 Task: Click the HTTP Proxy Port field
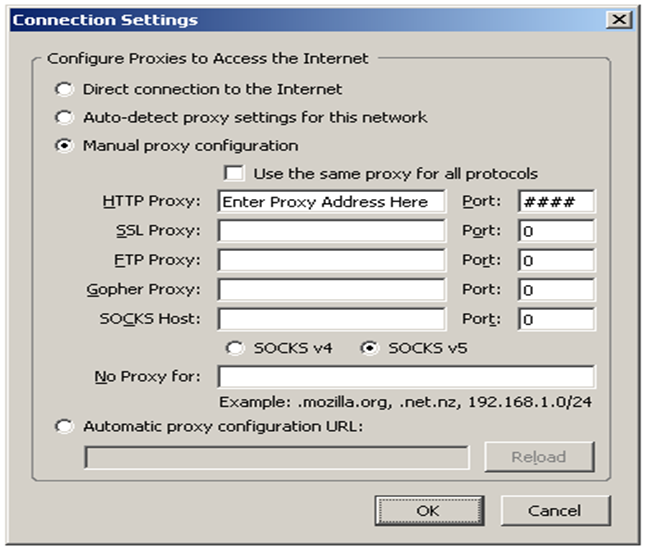pyautogui.click(x=556, y=201)
